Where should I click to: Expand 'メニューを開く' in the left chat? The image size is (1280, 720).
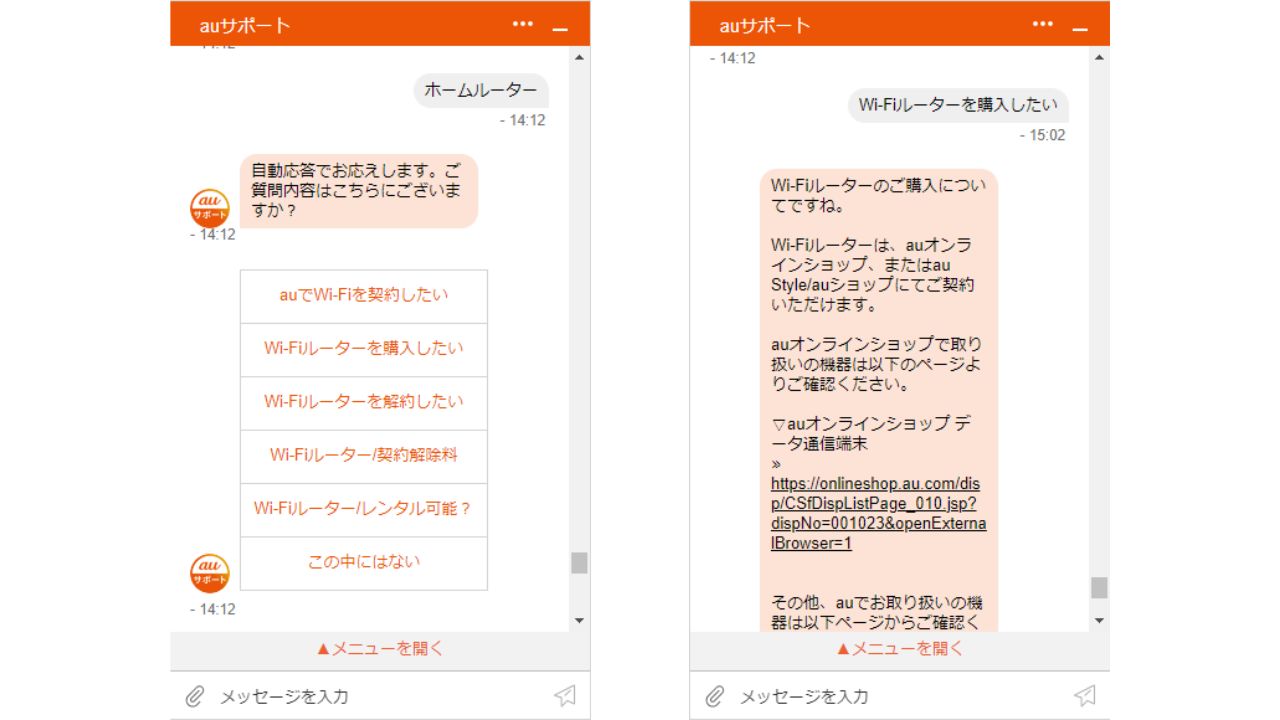(380, 649)
